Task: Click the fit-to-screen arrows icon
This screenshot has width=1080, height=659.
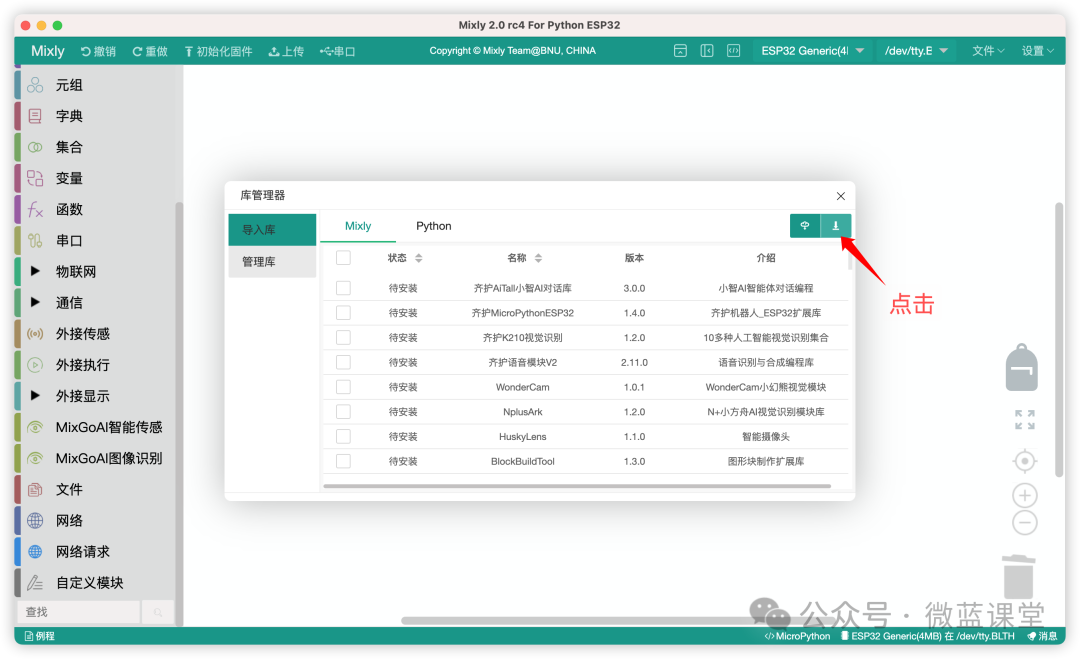Action: point(1025,419)
